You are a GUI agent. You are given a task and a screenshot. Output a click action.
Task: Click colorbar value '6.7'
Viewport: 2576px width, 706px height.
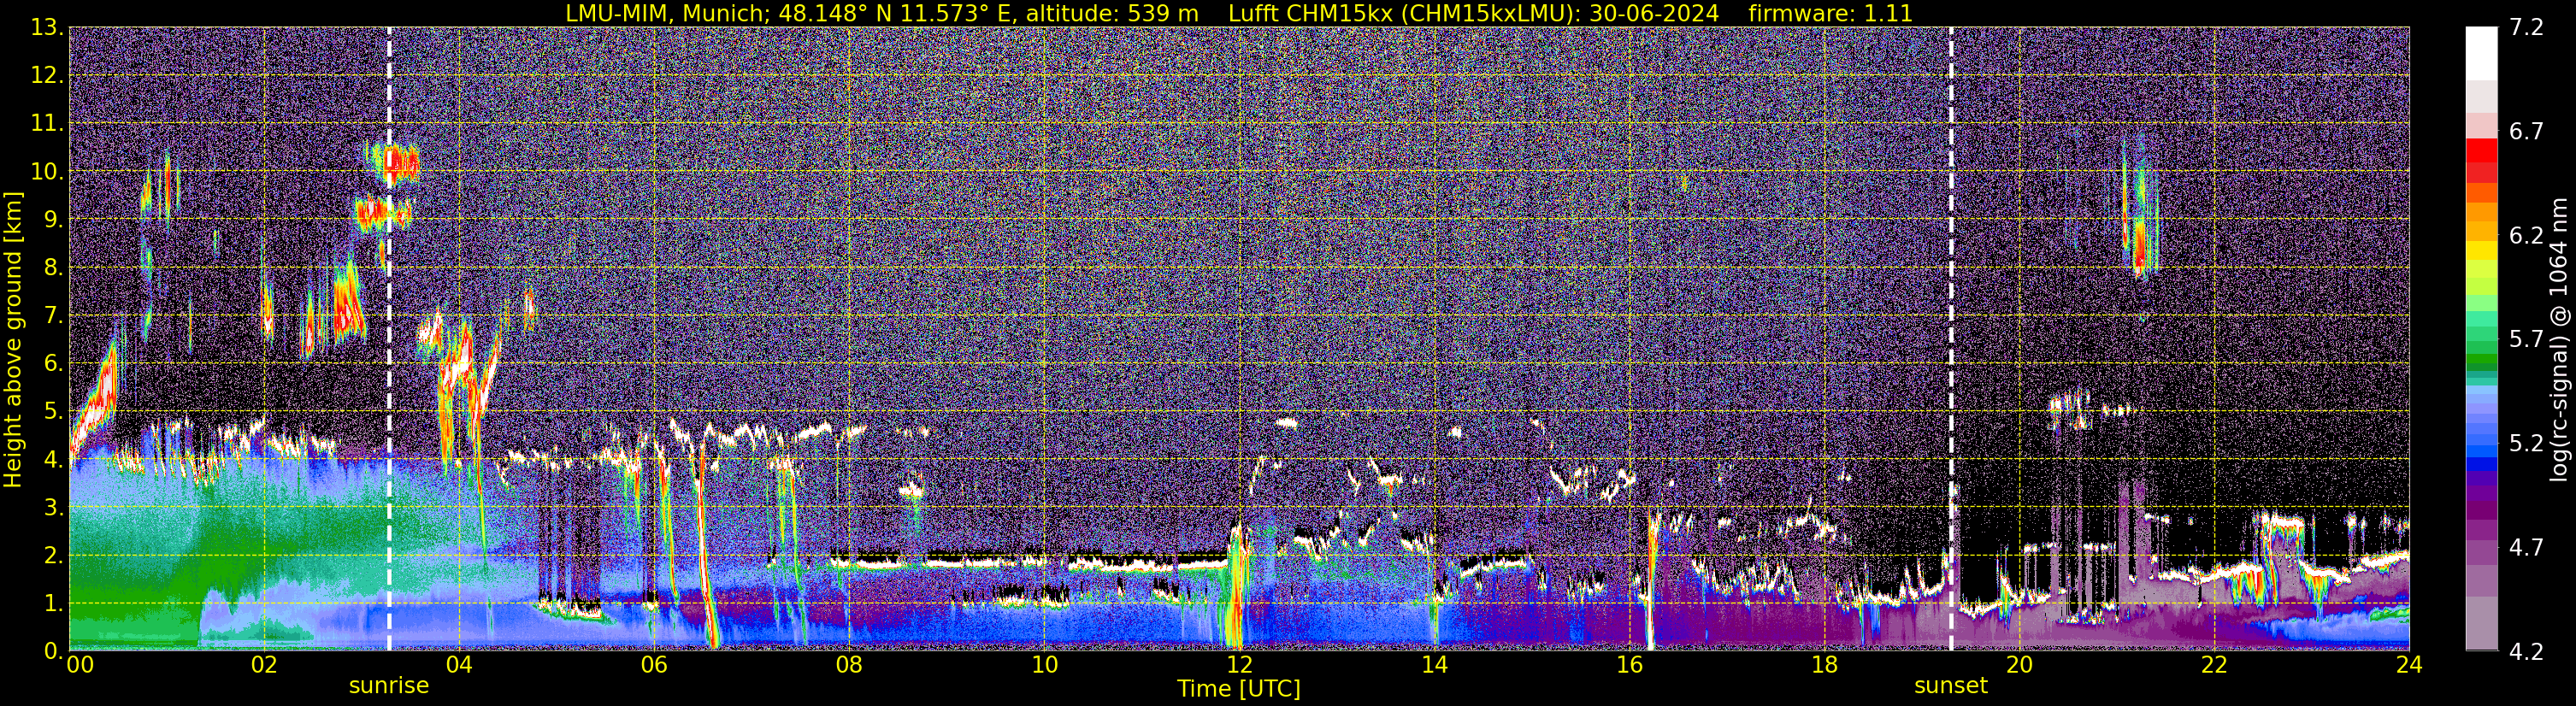point(2526,131)
